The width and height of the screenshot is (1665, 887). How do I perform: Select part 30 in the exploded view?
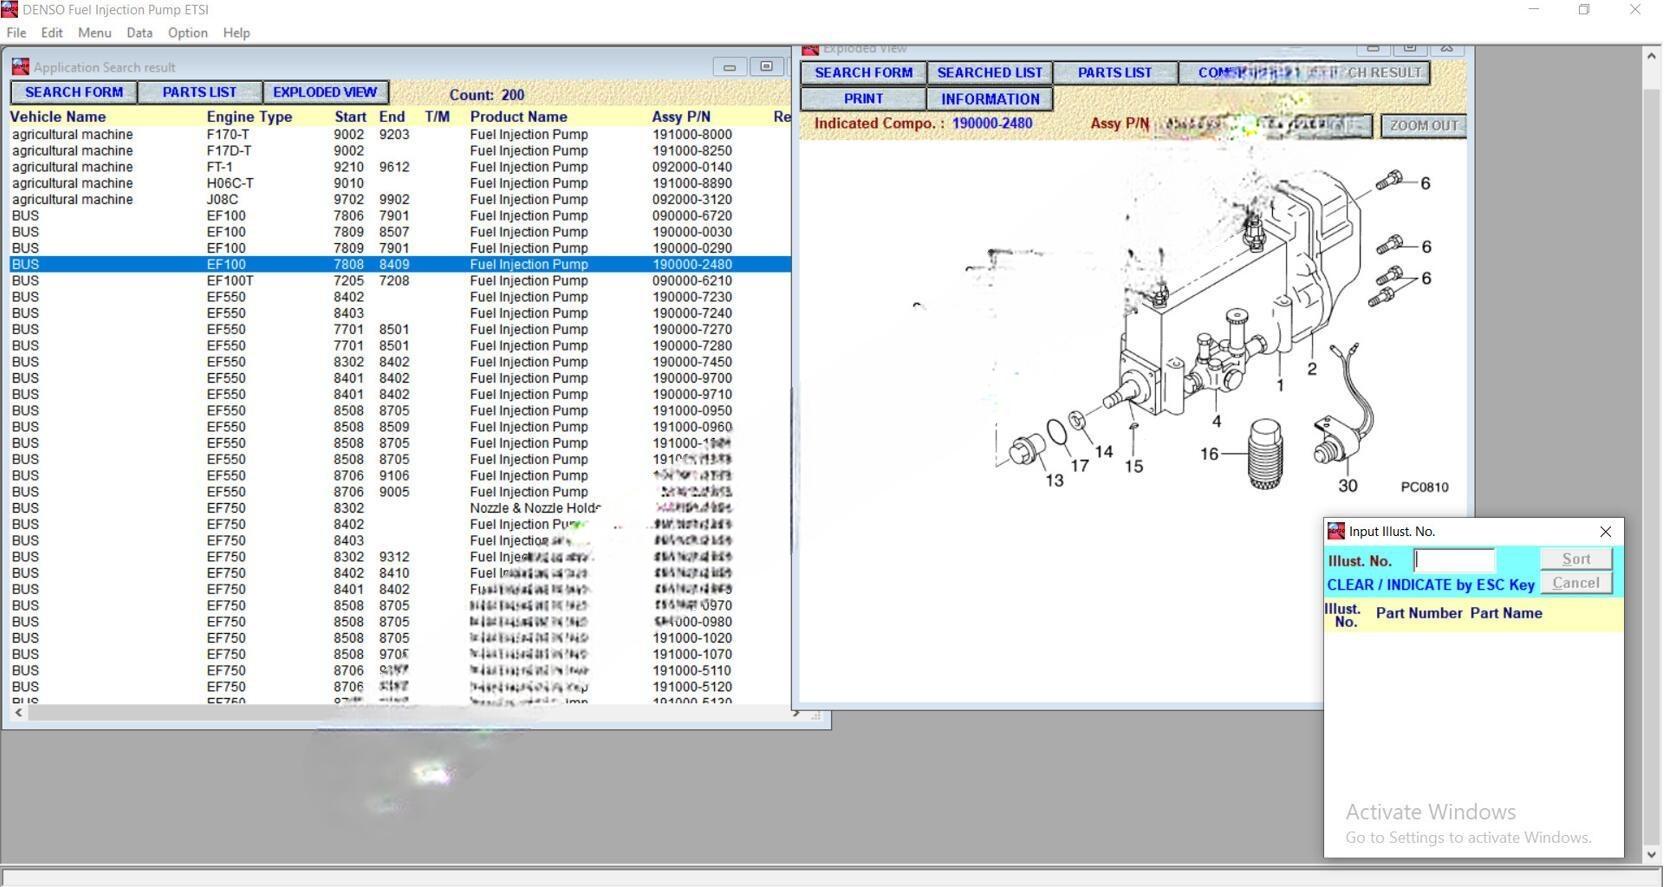pyautogui.click(x=1347, y=486)
